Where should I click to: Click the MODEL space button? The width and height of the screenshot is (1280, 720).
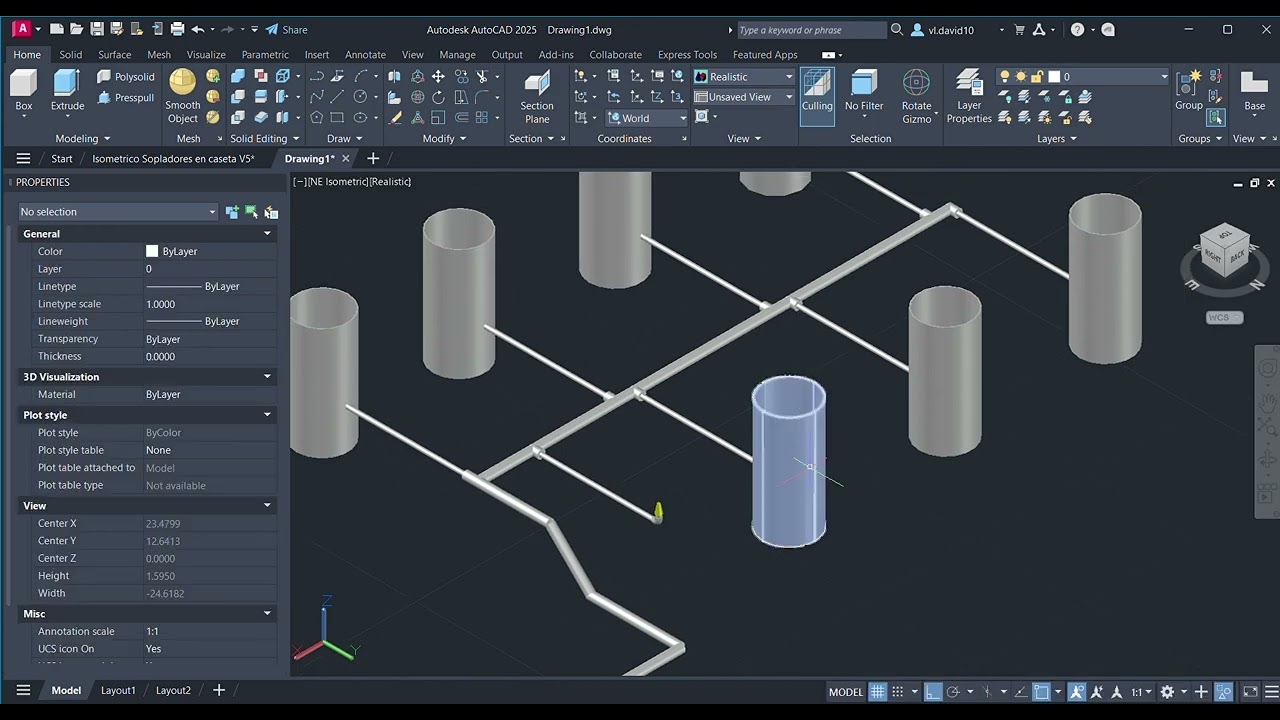point(846,692)
